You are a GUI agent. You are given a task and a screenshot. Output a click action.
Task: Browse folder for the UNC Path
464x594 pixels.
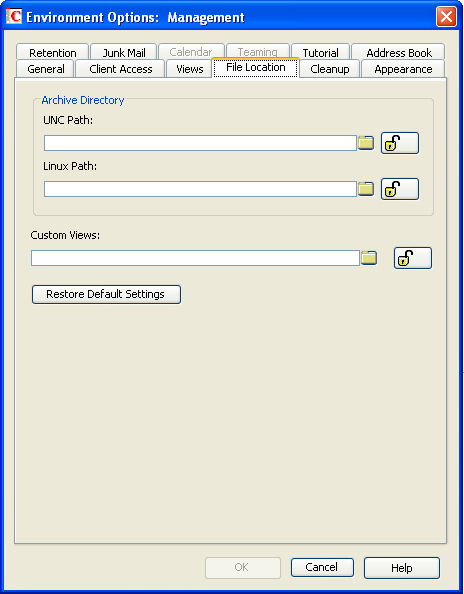click(x=366, y=143)
